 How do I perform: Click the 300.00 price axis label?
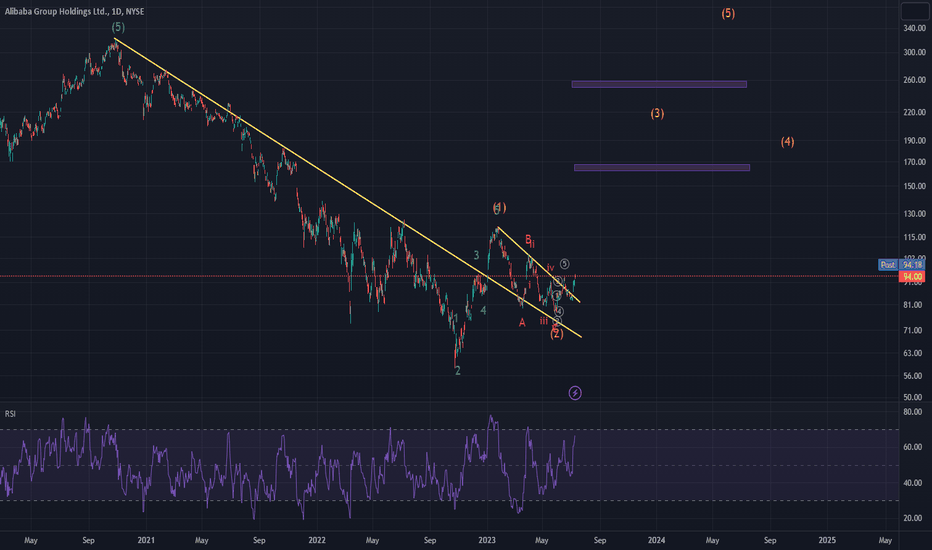pos(914,52)
